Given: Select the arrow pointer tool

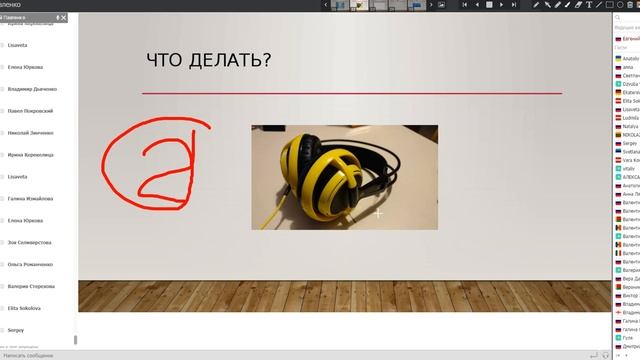Looking at the screenshot, I should pyautogui.click(x=547, y=5).
